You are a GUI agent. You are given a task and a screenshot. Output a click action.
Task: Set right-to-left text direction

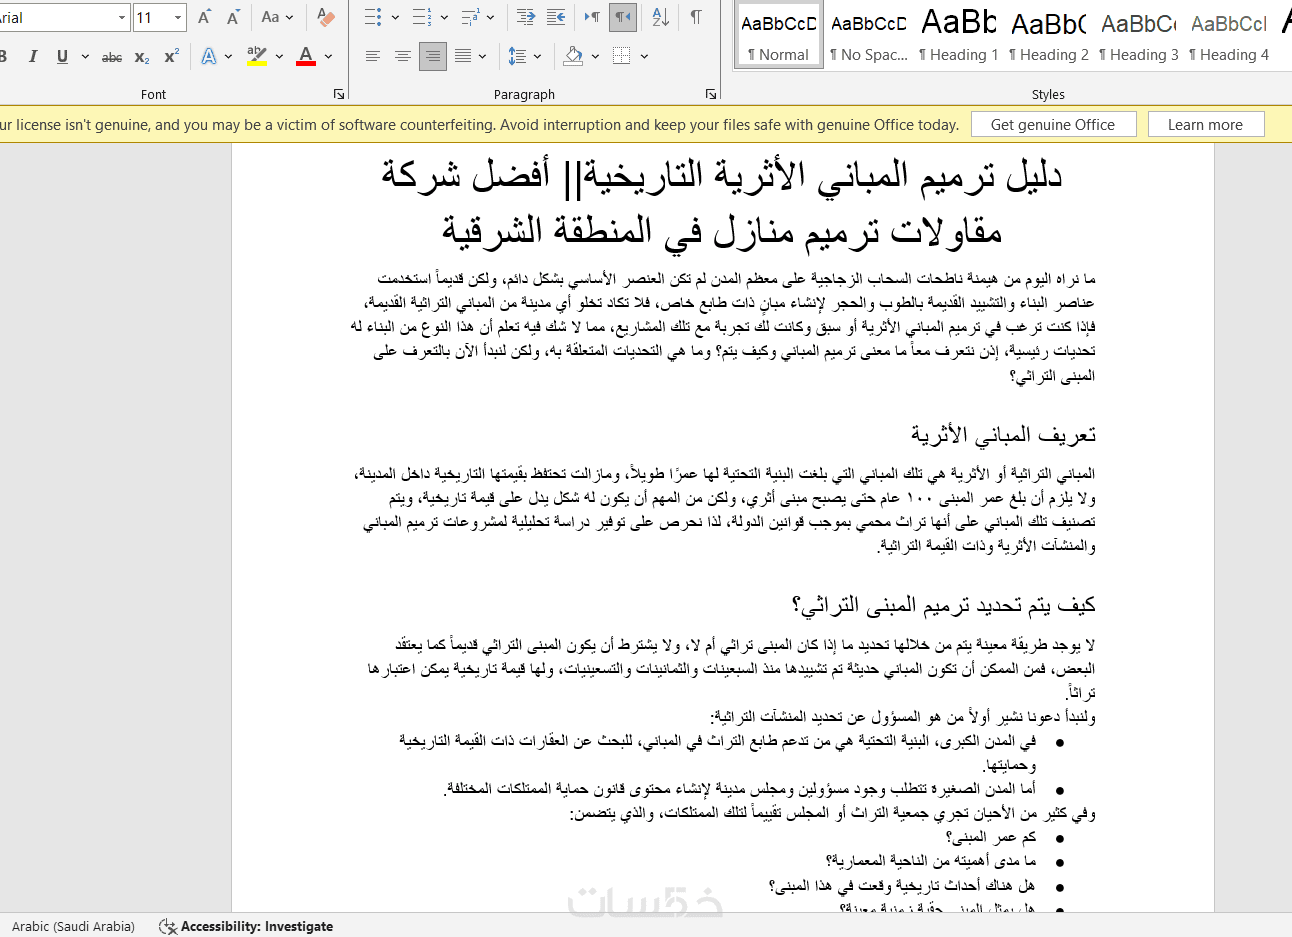point(623,17)
